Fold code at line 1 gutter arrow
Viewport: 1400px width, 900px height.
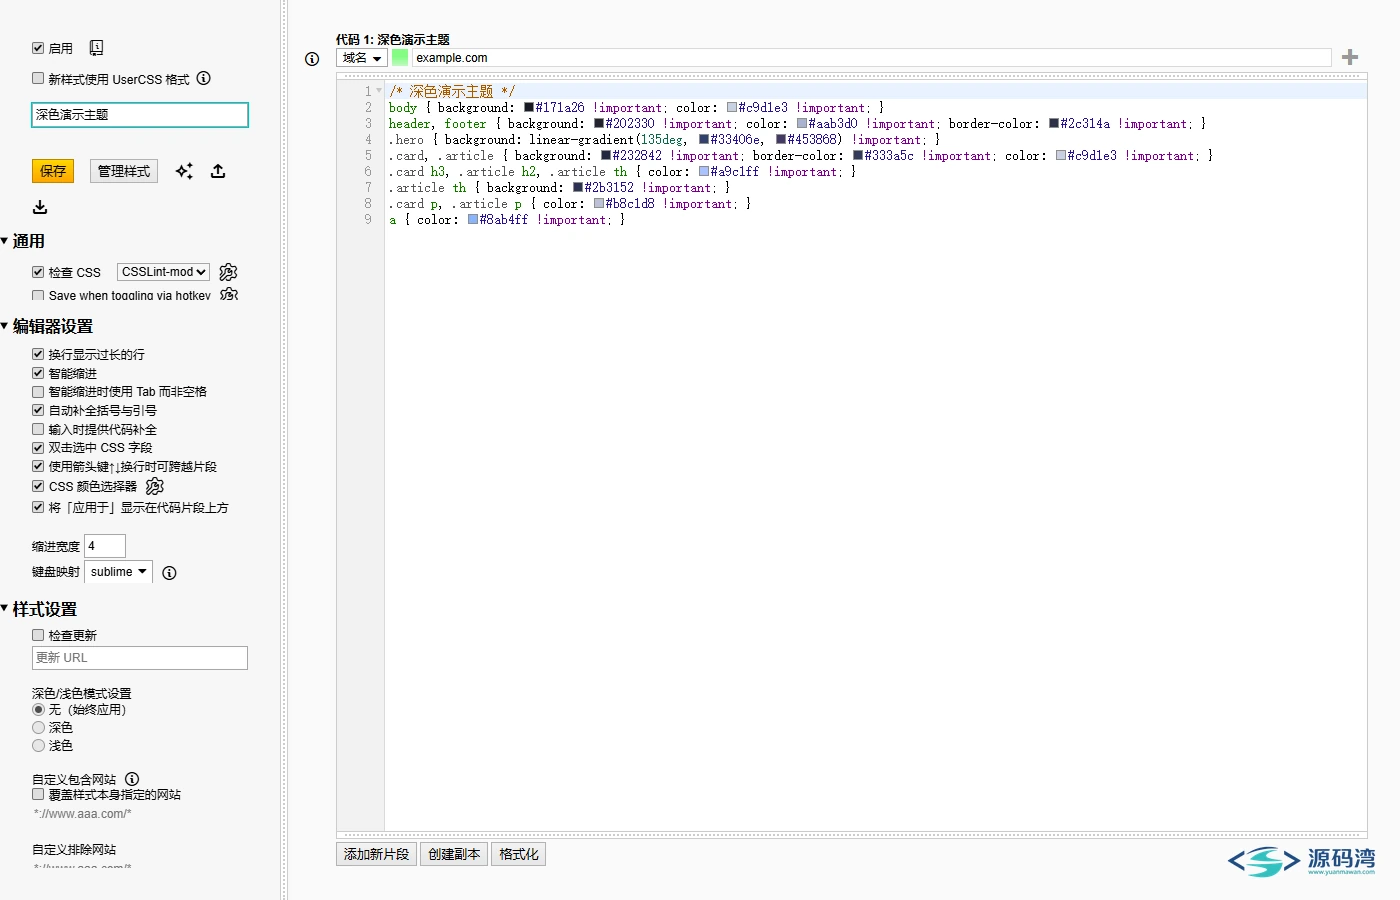tap(379, 91)
